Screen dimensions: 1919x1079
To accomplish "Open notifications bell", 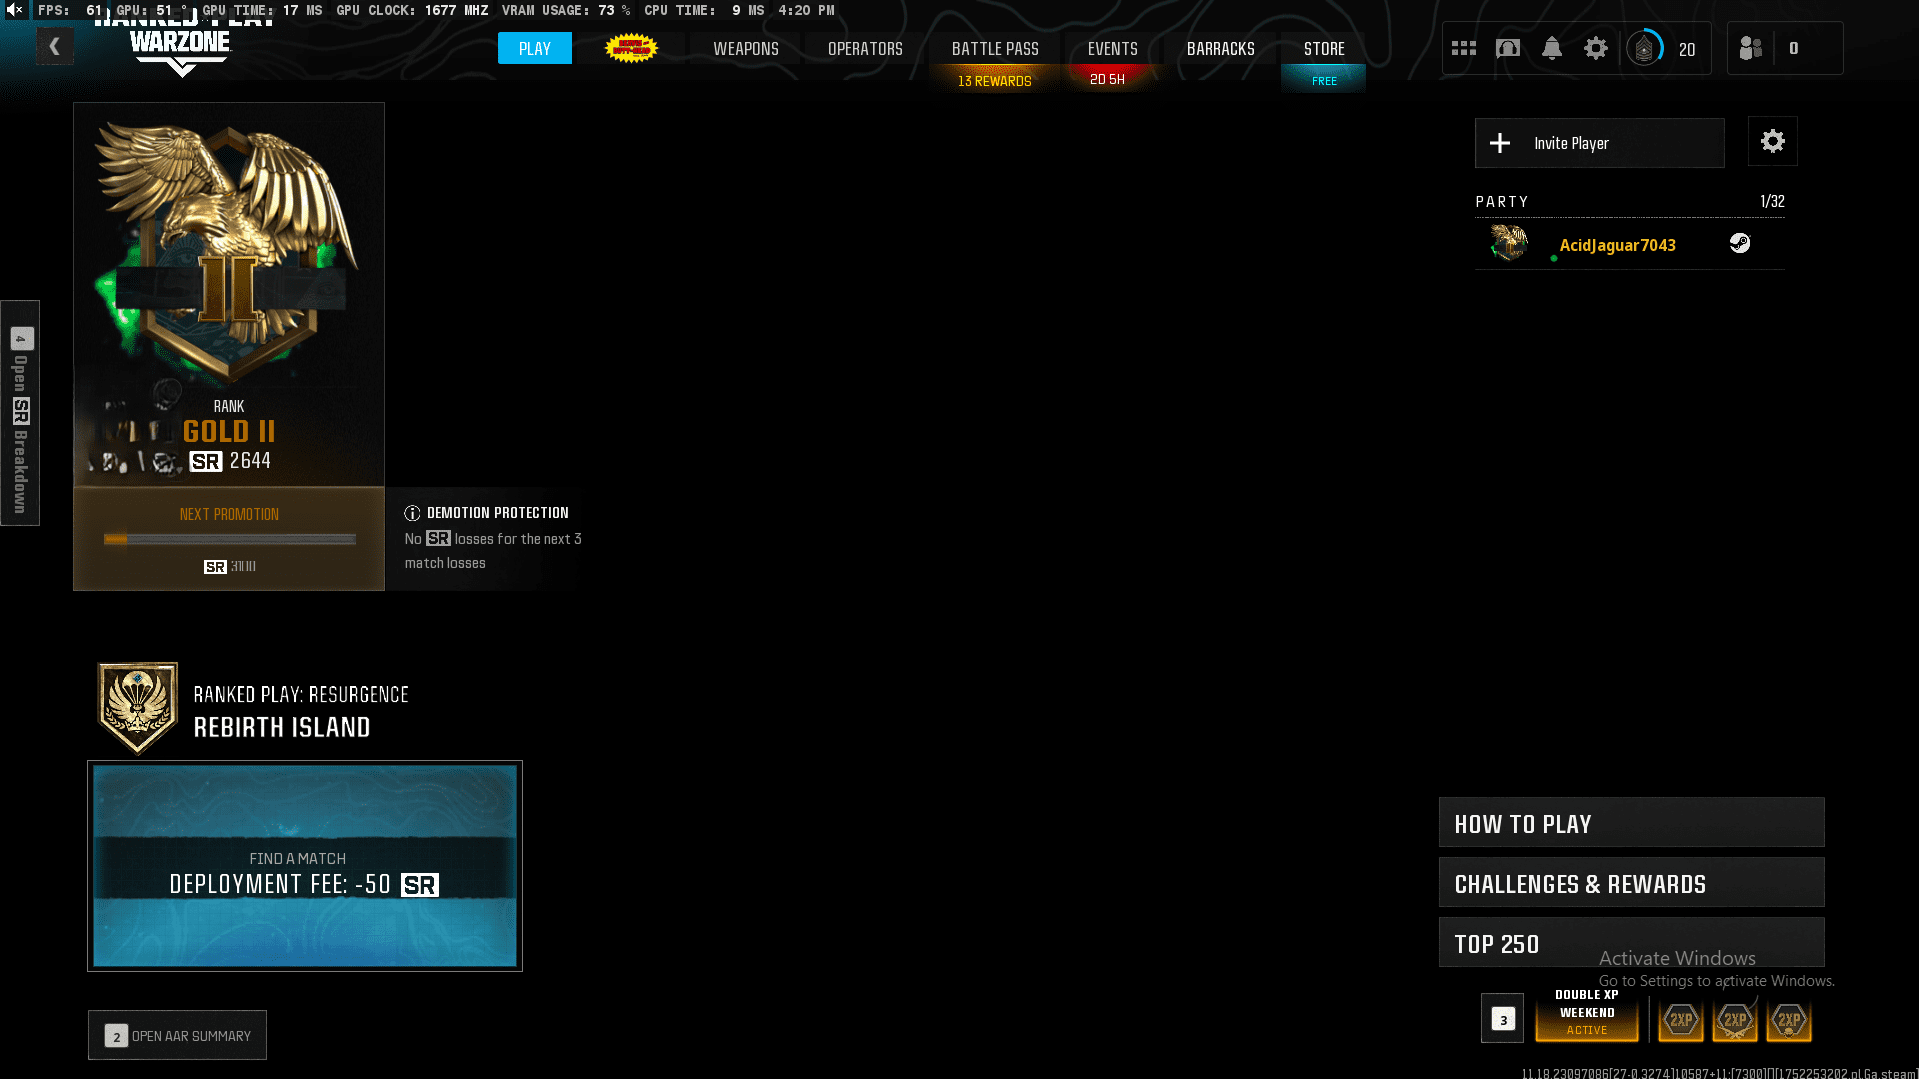I will pos(1552,48).
